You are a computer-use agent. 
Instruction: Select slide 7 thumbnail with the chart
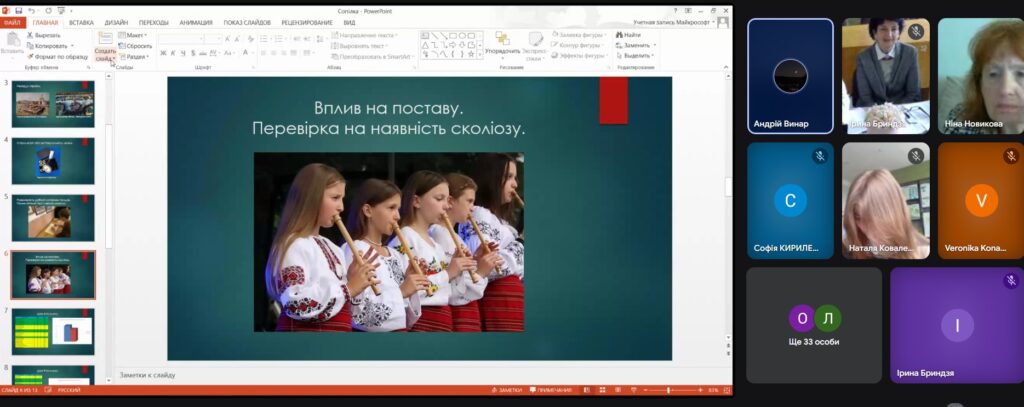53,330
